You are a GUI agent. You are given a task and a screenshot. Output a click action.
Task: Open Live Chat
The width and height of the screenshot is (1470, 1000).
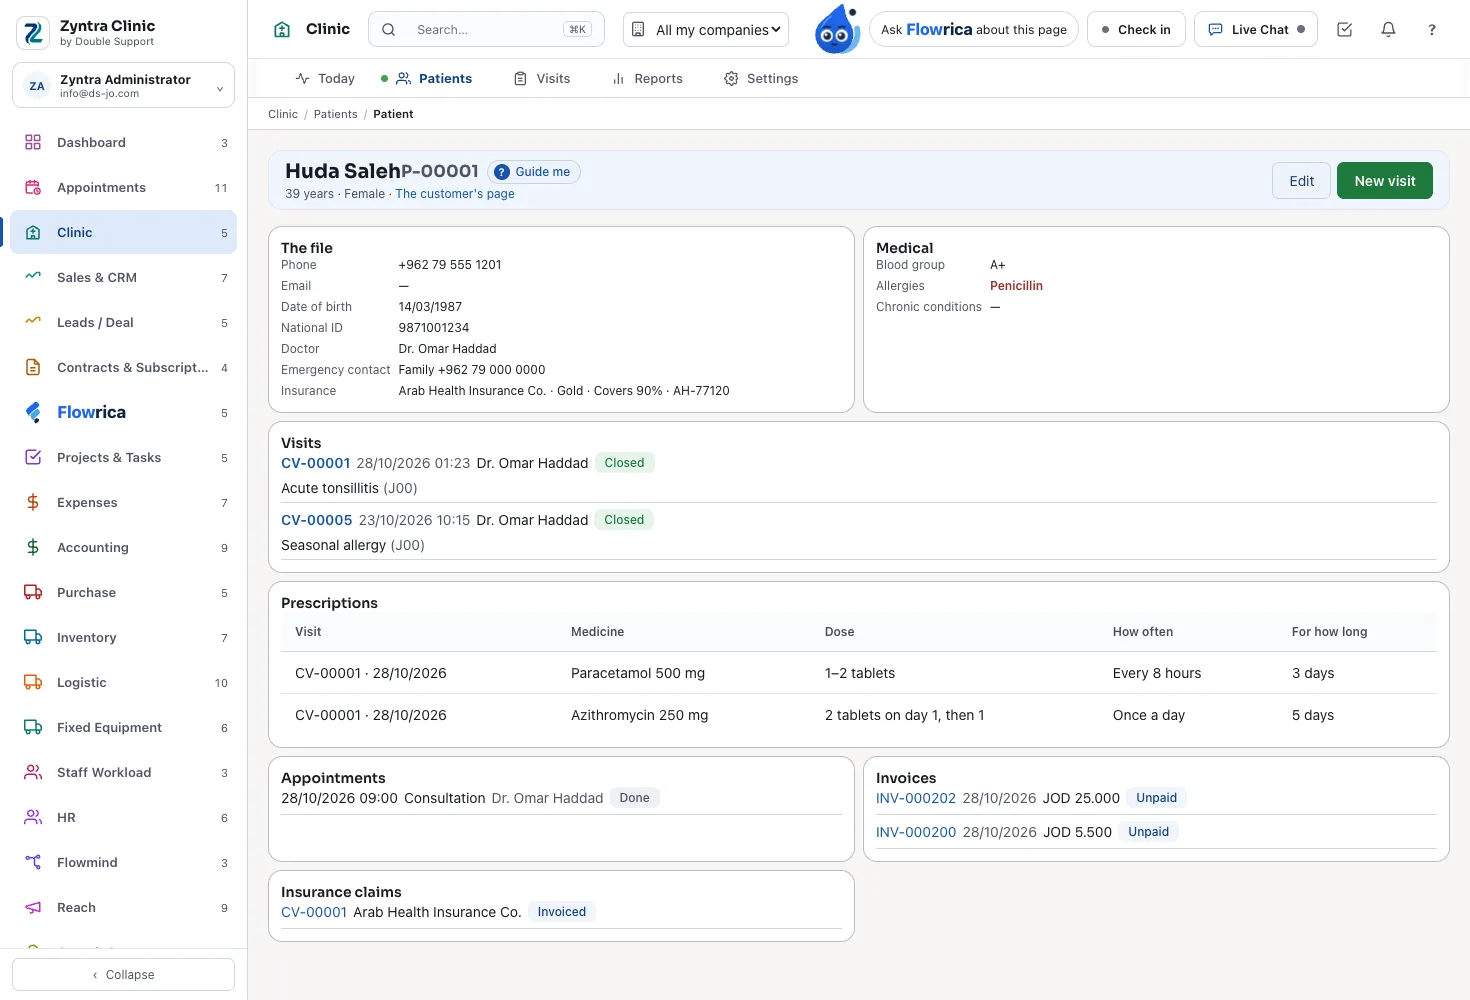(1256, 30)
